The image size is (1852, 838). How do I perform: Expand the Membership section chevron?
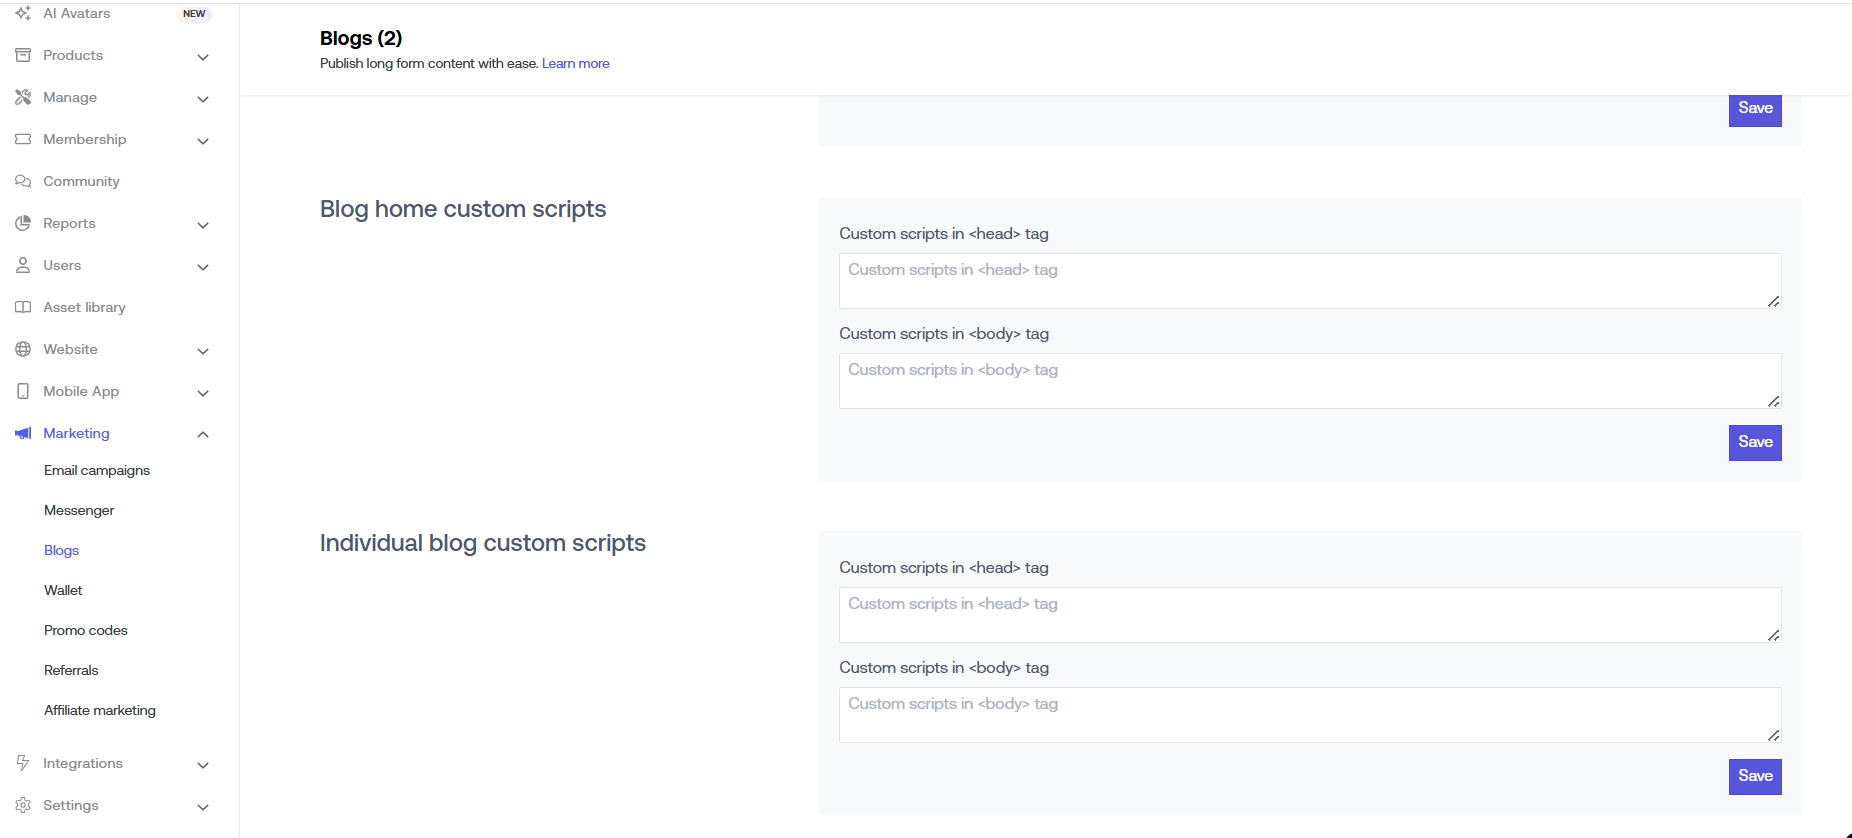coord(203,141)
